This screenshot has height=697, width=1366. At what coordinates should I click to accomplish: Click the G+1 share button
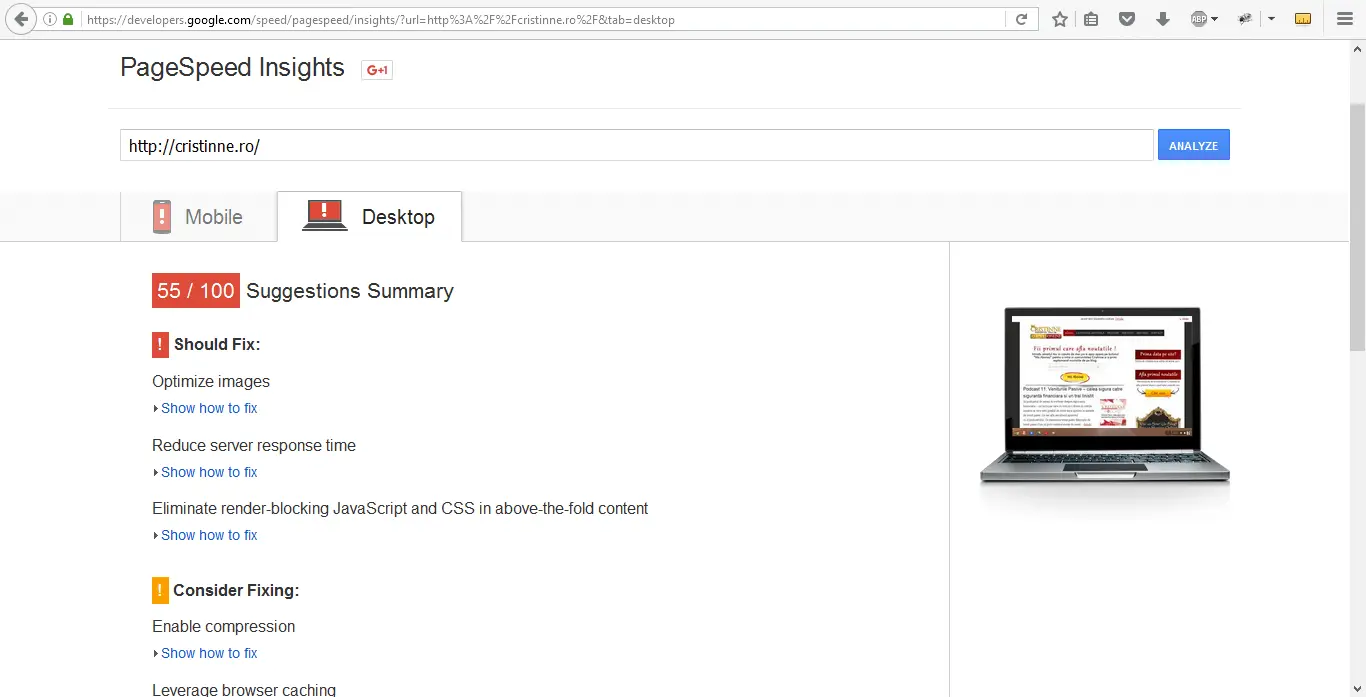pyautogui.click(x=377, y=69)
